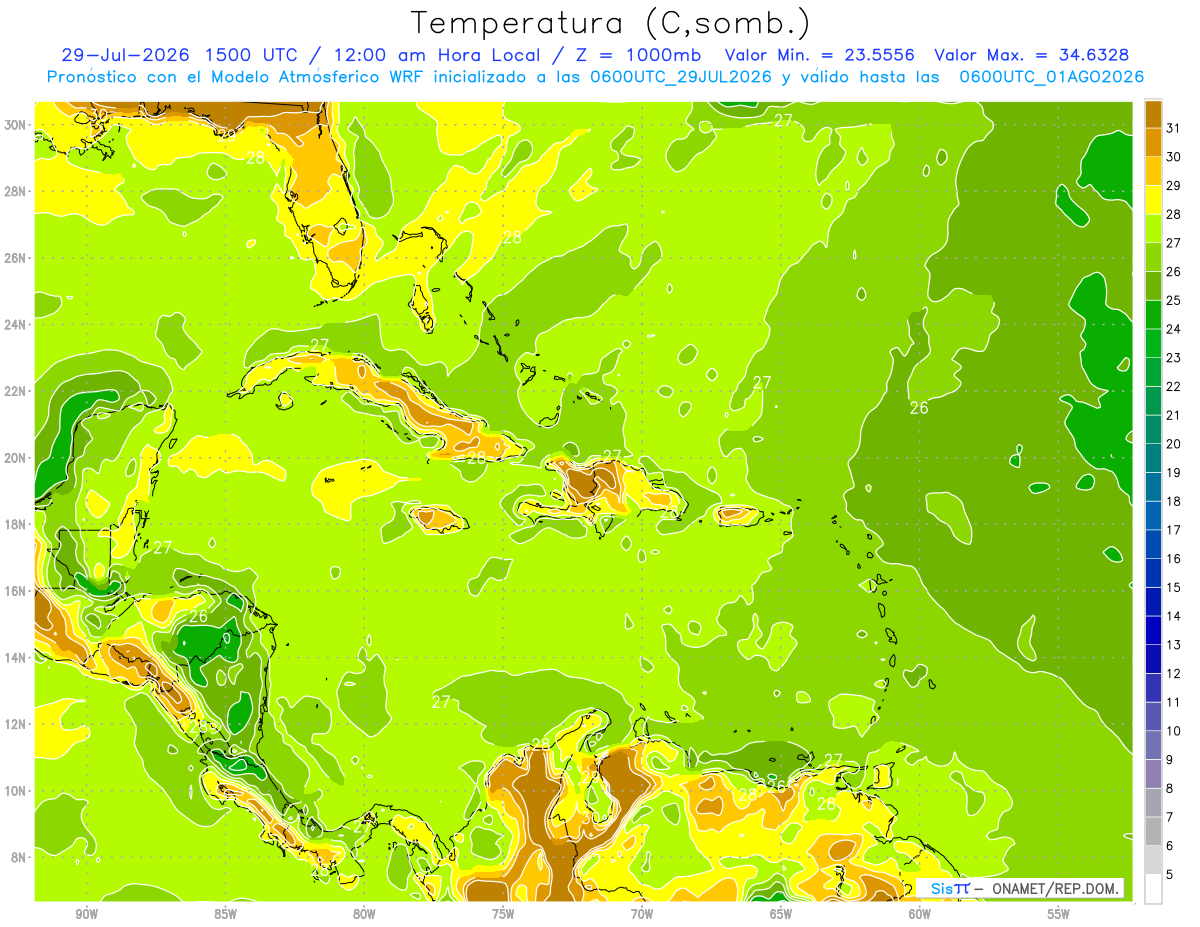The height and width of the screenshot is (927, 1200).
Task: Click the 14 label on the color scale
Action: click(x=1174, y=616)
